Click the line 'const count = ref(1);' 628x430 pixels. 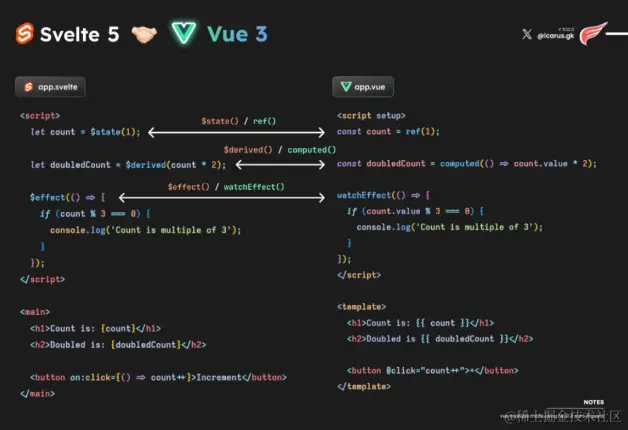tap(388, 132)
